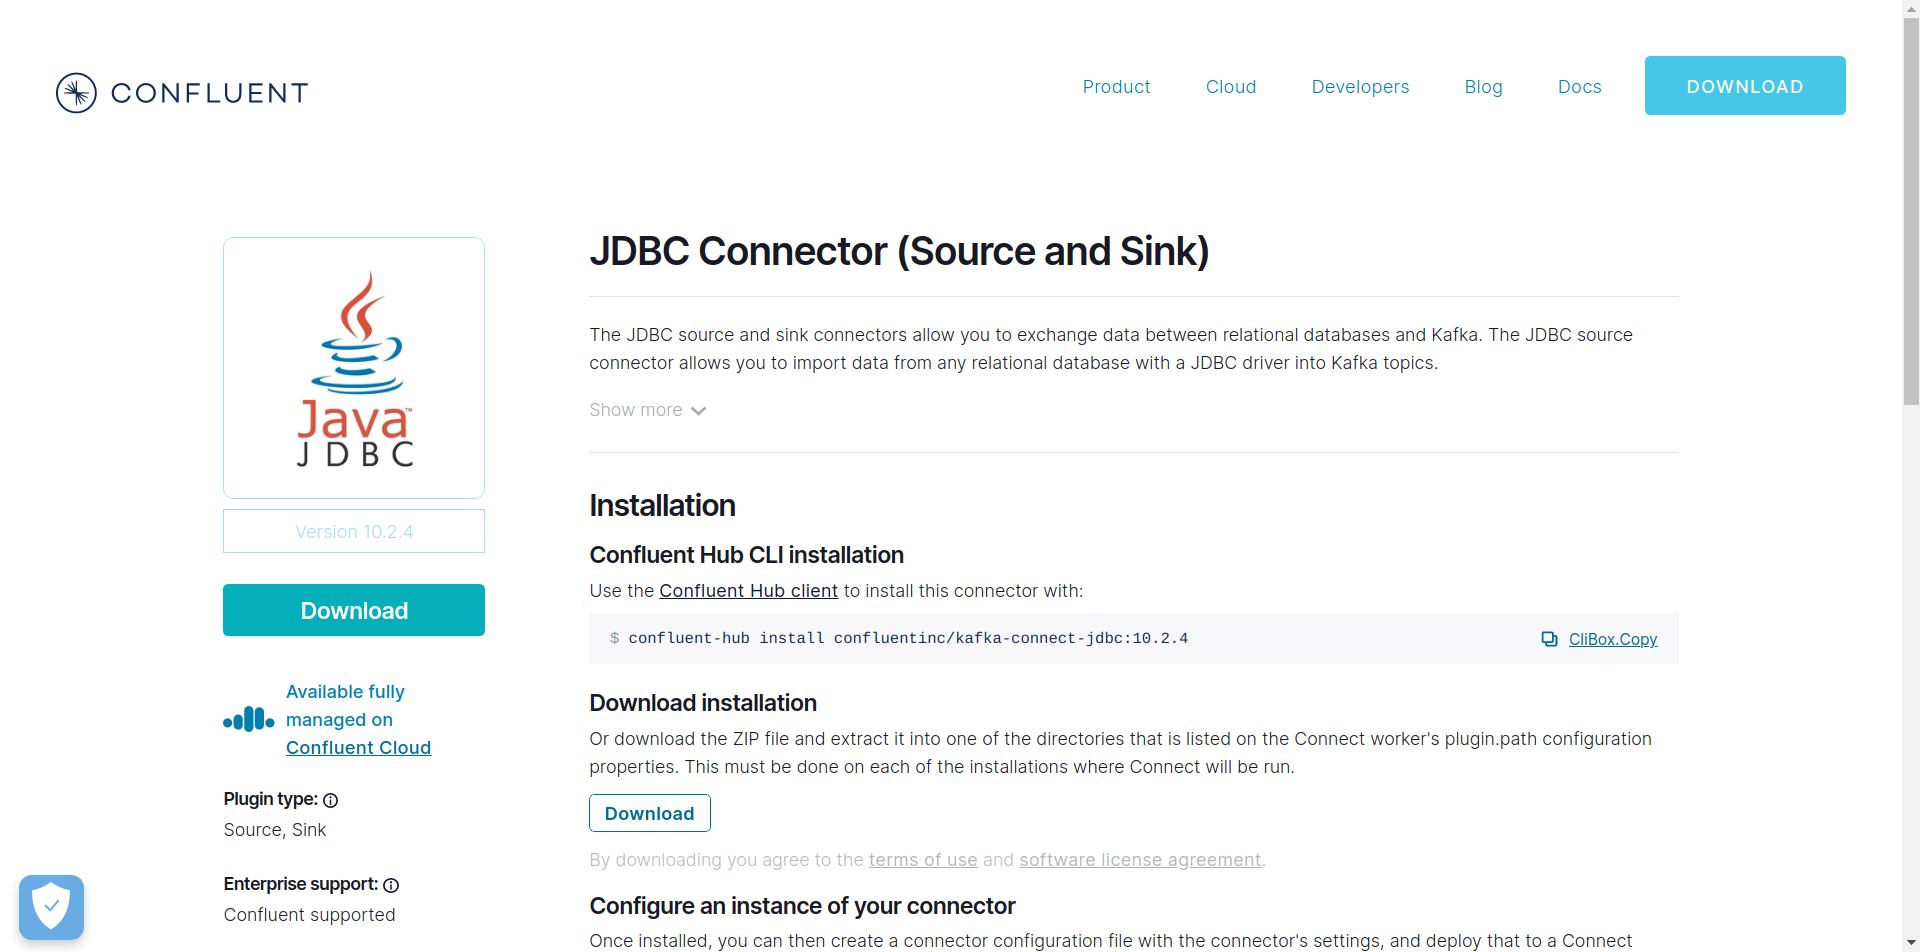Click the Plugin type label

click(x=271, y=799)
